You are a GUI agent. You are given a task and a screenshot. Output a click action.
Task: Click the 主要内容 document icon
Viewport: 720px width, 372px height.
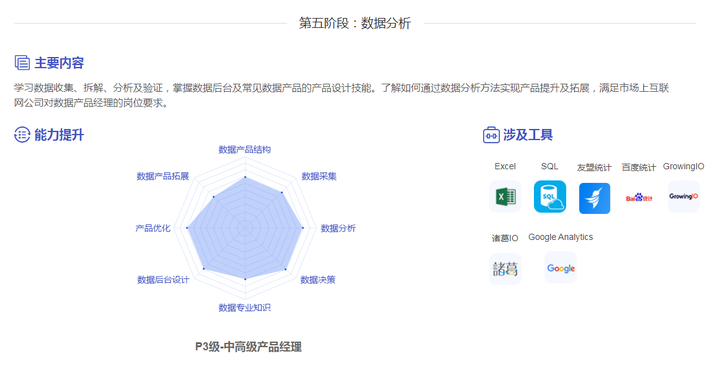22,62
